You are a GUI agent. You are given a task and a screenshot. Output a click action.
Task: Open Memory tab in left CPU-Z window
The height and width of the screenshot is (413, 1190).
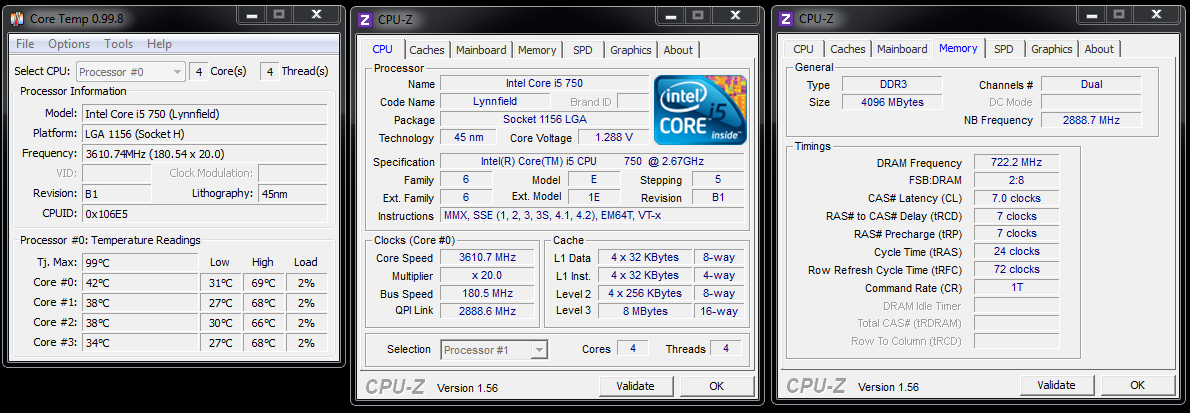[537, 49]
